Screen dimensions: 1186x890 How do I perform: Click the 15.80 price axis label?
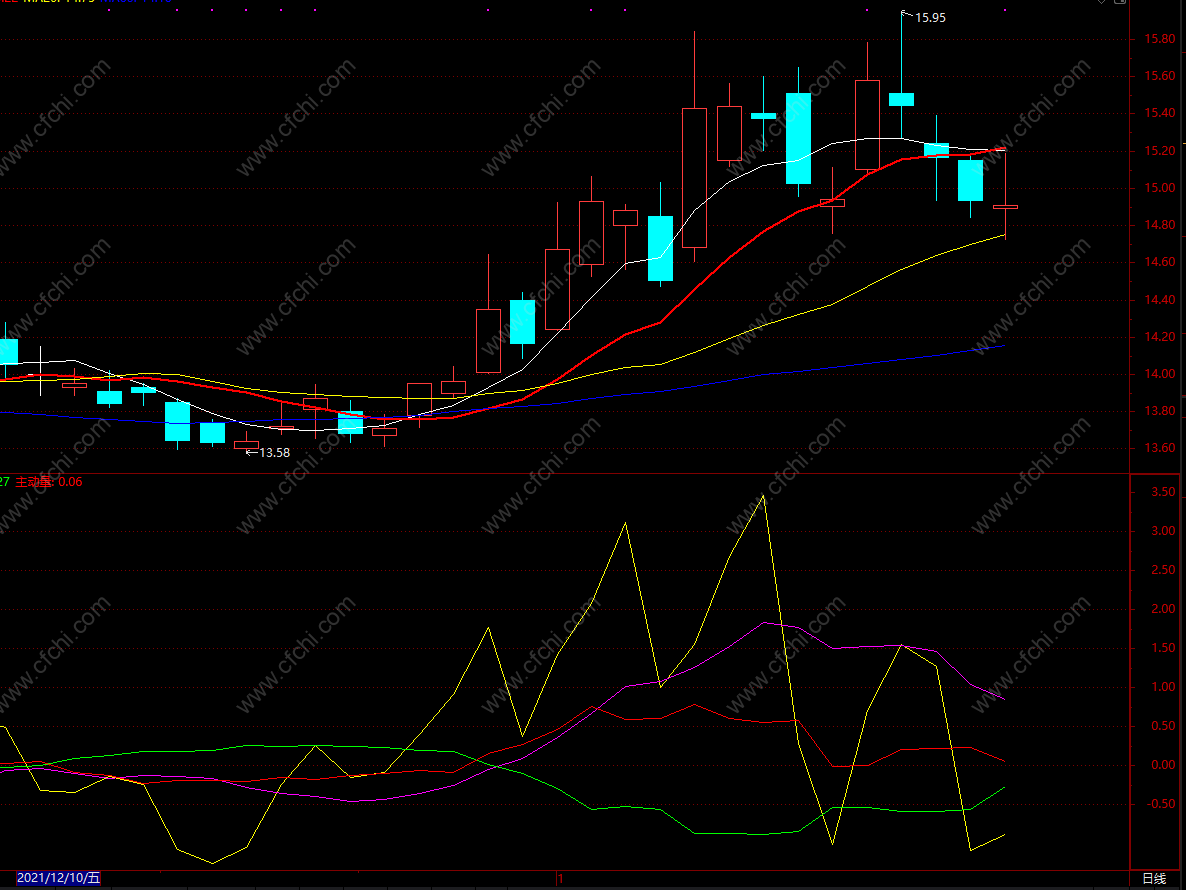pyautogui.click(x=1160, y=39)
